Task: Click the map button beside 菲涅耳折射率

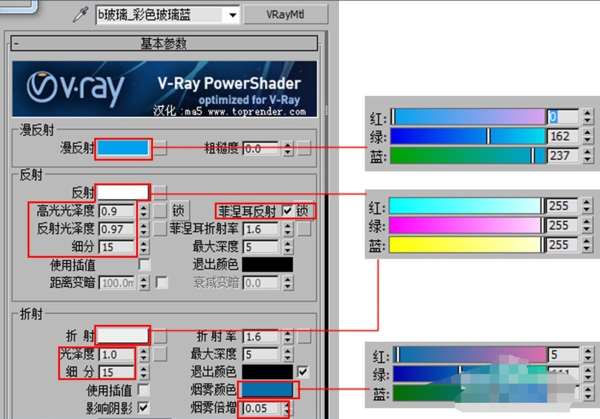Action: click(x=304, y=229)
